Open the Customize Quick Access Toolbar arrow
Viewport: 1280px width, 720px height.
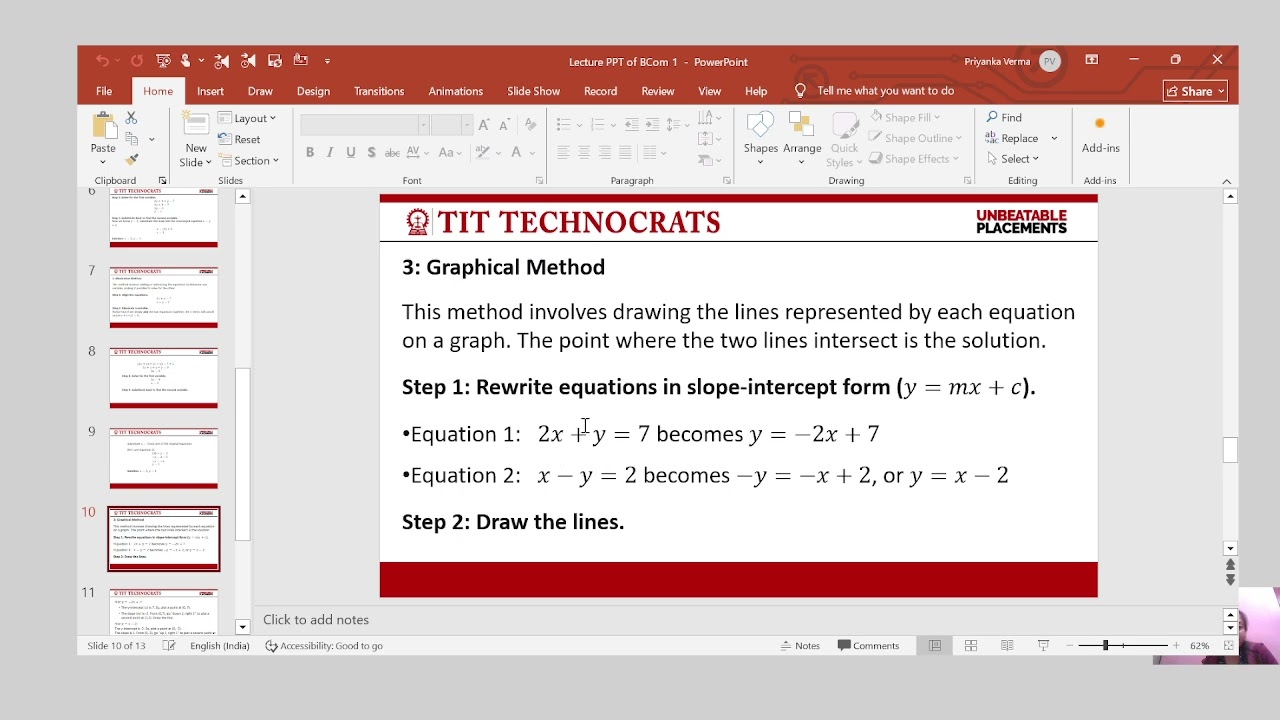click(327, 61)
